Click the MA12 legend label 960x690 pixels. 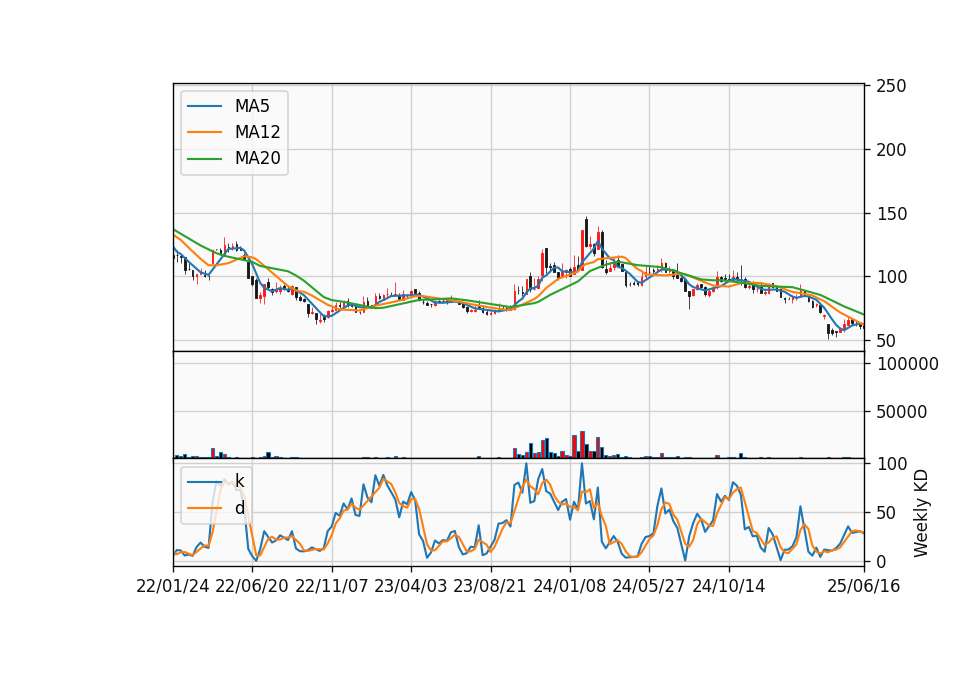coord(257,132)
